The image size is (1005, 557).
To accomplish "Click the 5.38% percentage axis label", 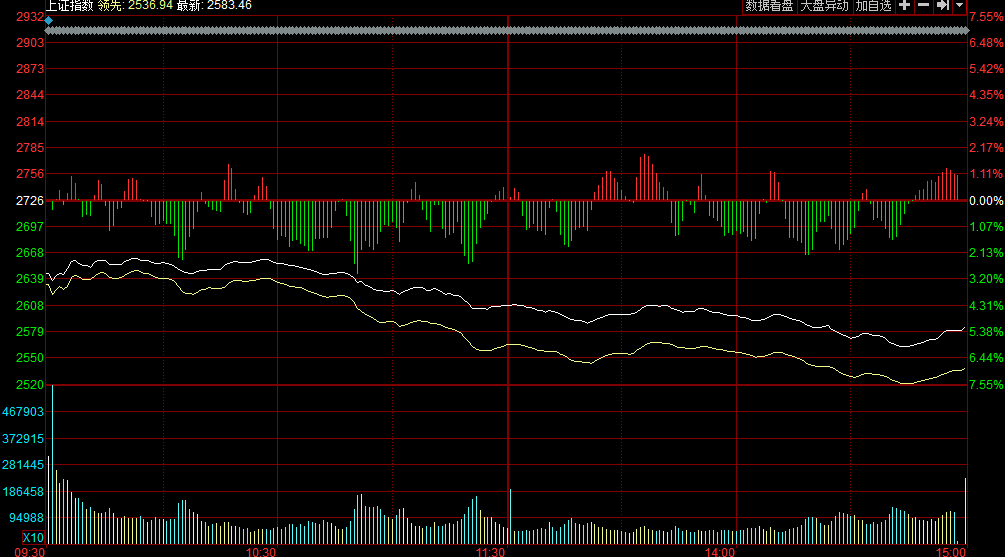I will (x=986, y=331).
